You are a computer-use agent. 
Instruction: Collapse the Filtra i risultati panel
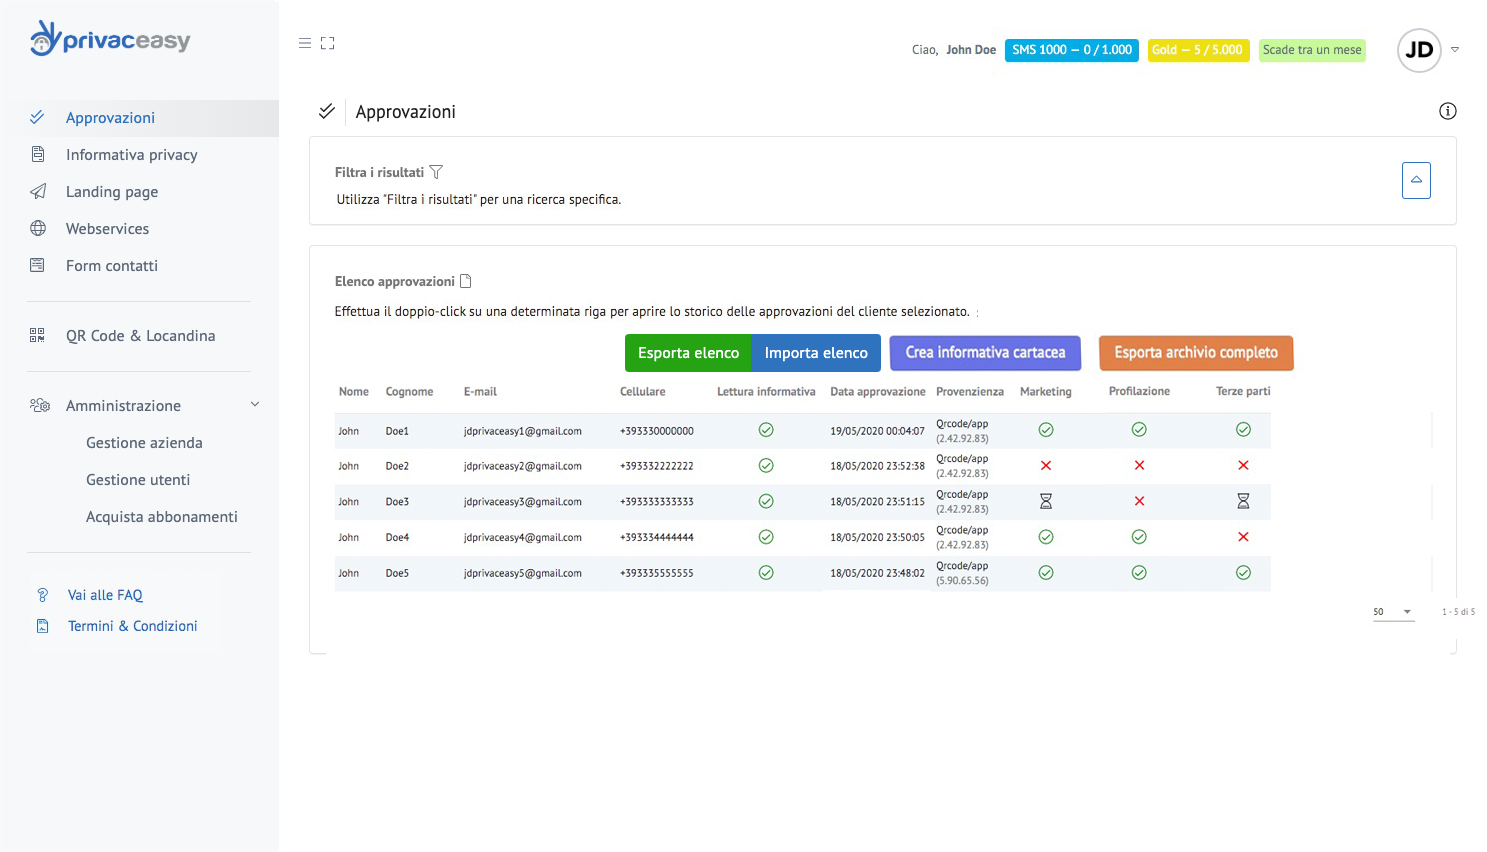point(1415,180)
